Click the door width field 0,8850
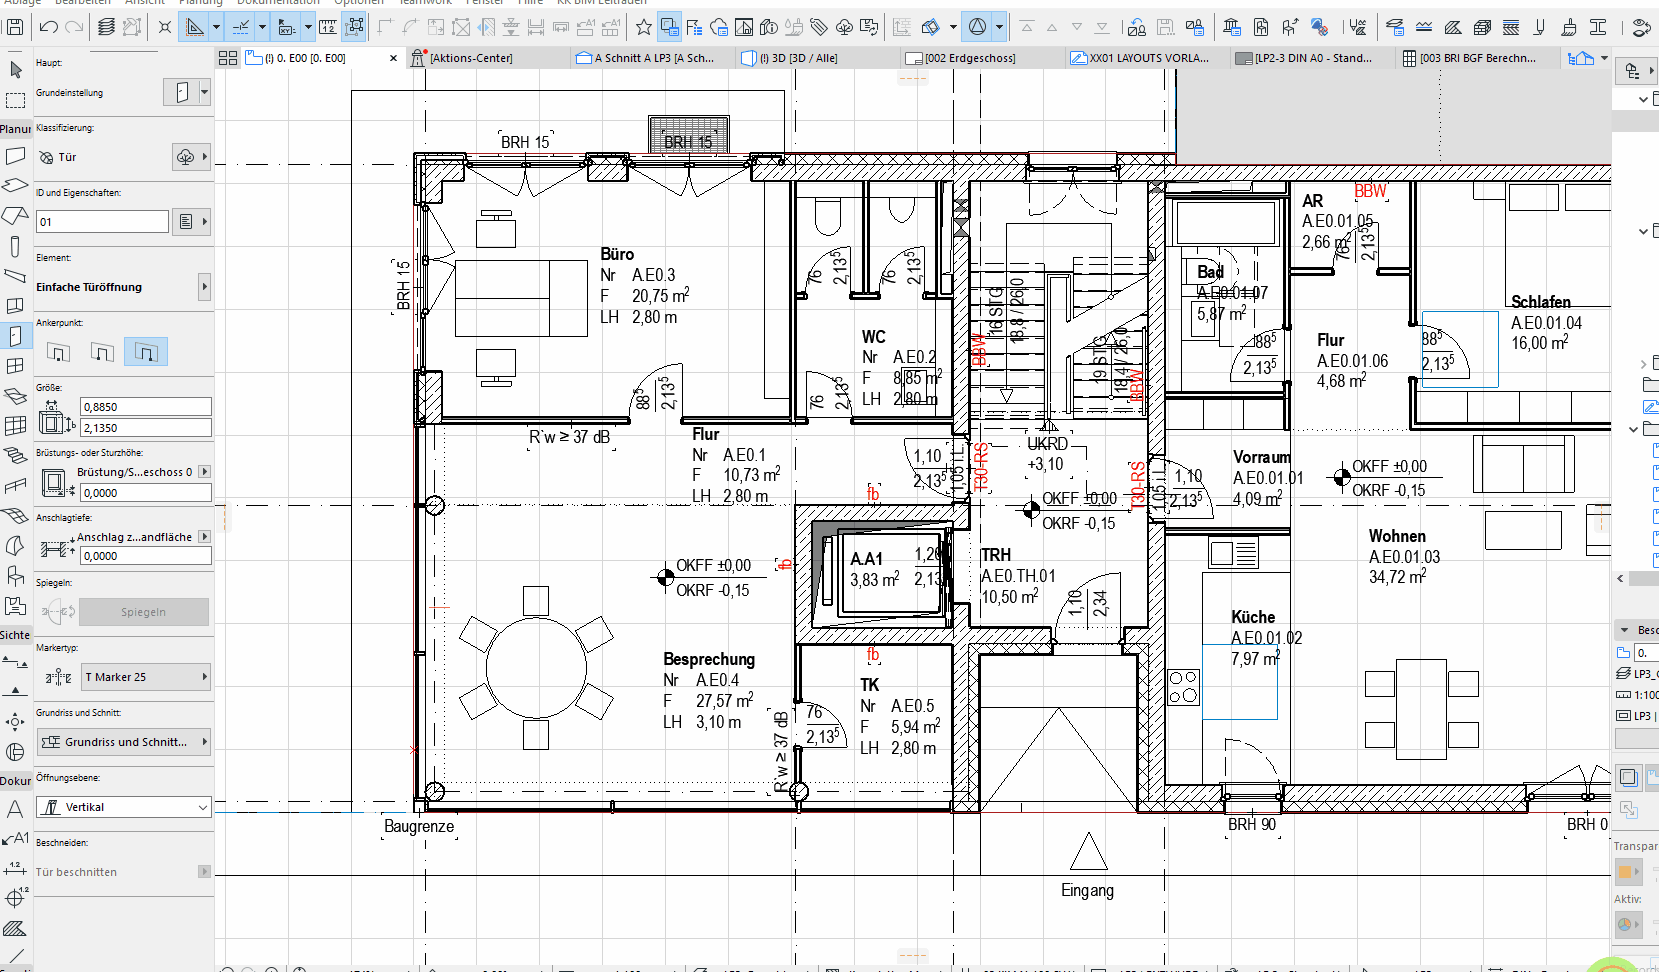 tap(146, 407)
